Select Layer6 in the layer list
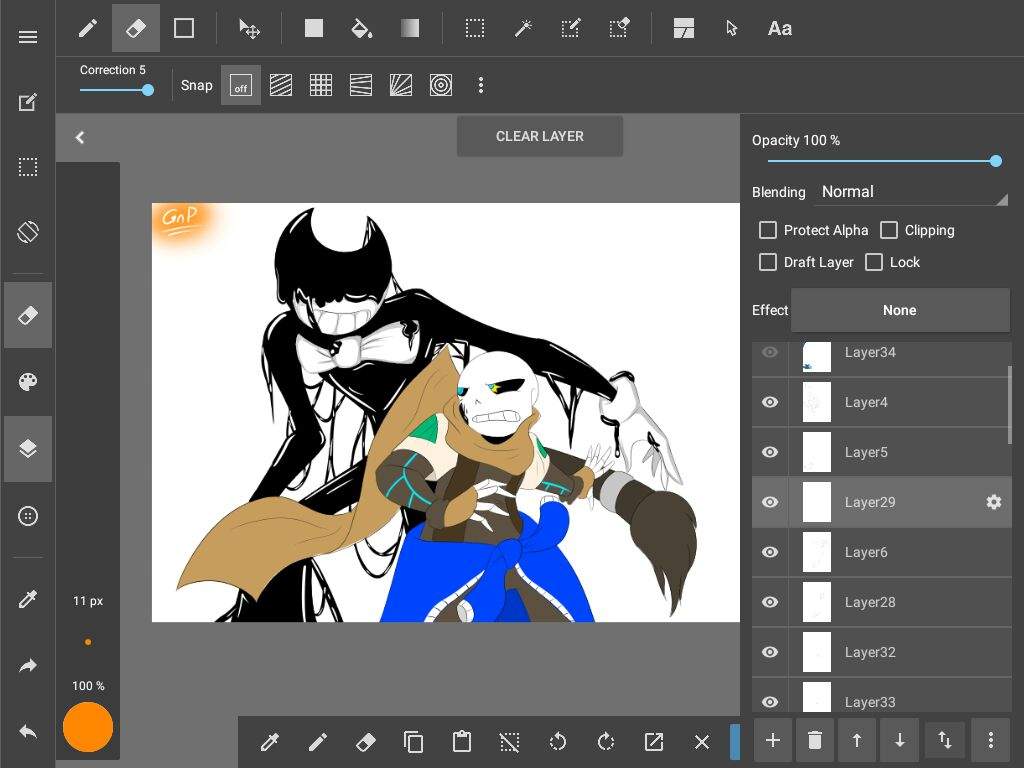 coord(882,552)
